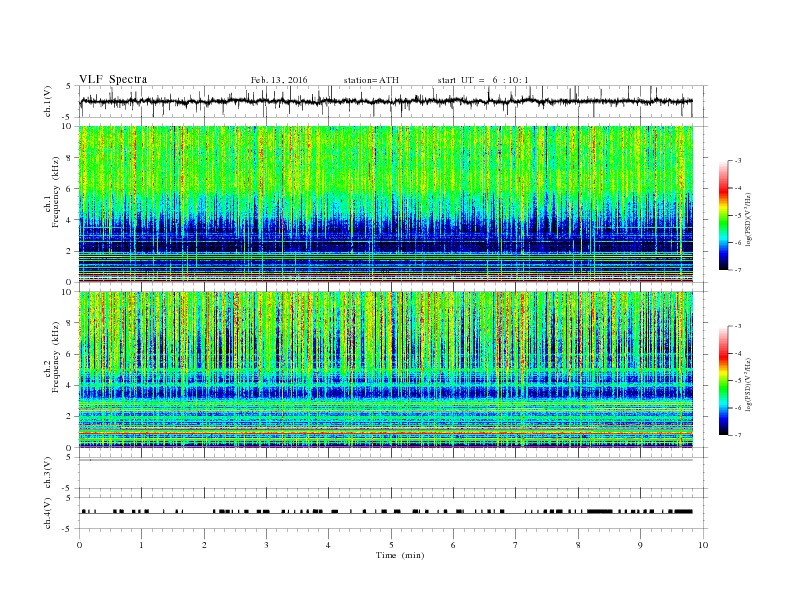This screenshot has width=792, height=612.
Task: Click the "start UT = 6 :10: 1" text
Action: pyautogui.click(x=483, y=80)
